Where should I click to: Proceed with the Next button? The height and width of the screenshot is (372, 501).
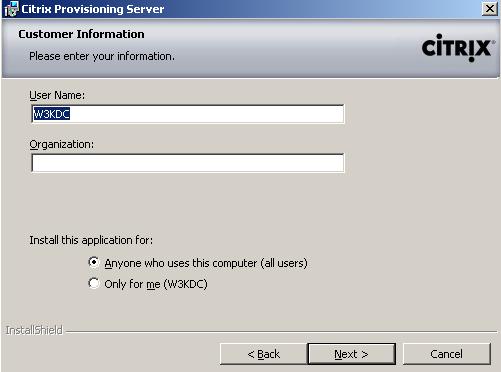pos(352,354)
